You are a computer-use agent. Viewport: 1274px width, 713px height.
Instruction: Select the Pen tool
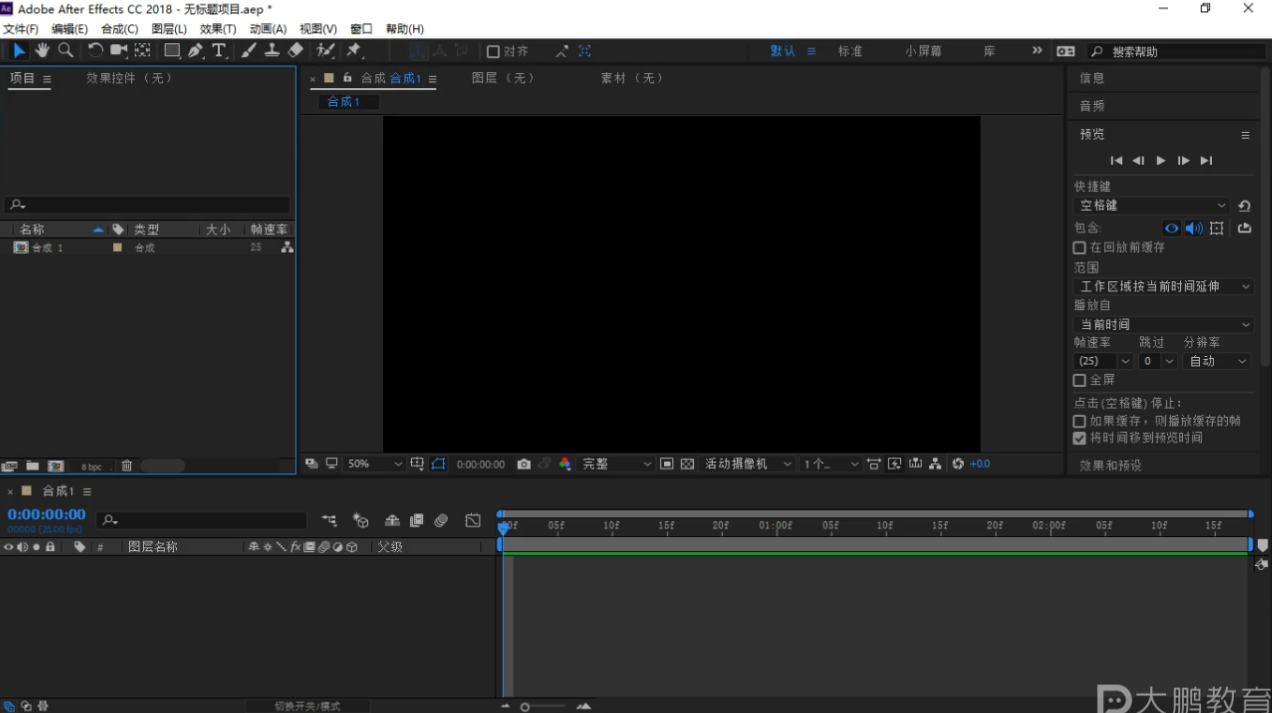point(196,51)
